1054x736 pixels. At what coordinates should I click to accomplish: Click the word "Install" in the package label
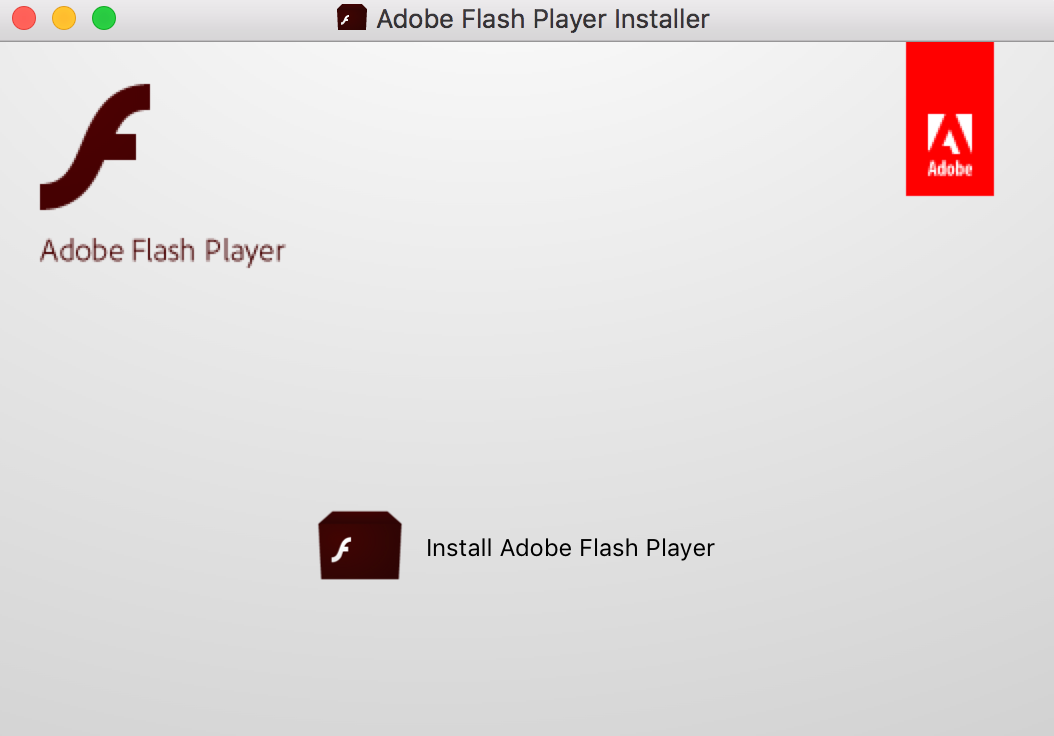coord(459,548)
